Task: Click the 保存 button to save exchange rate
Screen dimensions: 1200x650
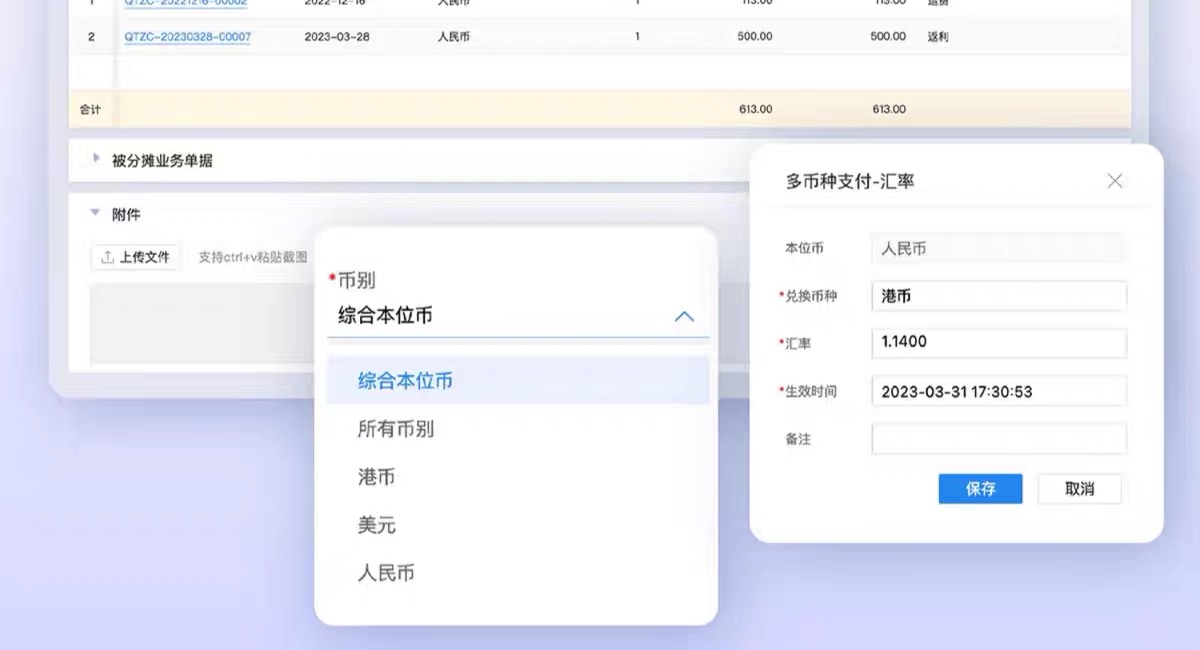Action: coord(980,489)
